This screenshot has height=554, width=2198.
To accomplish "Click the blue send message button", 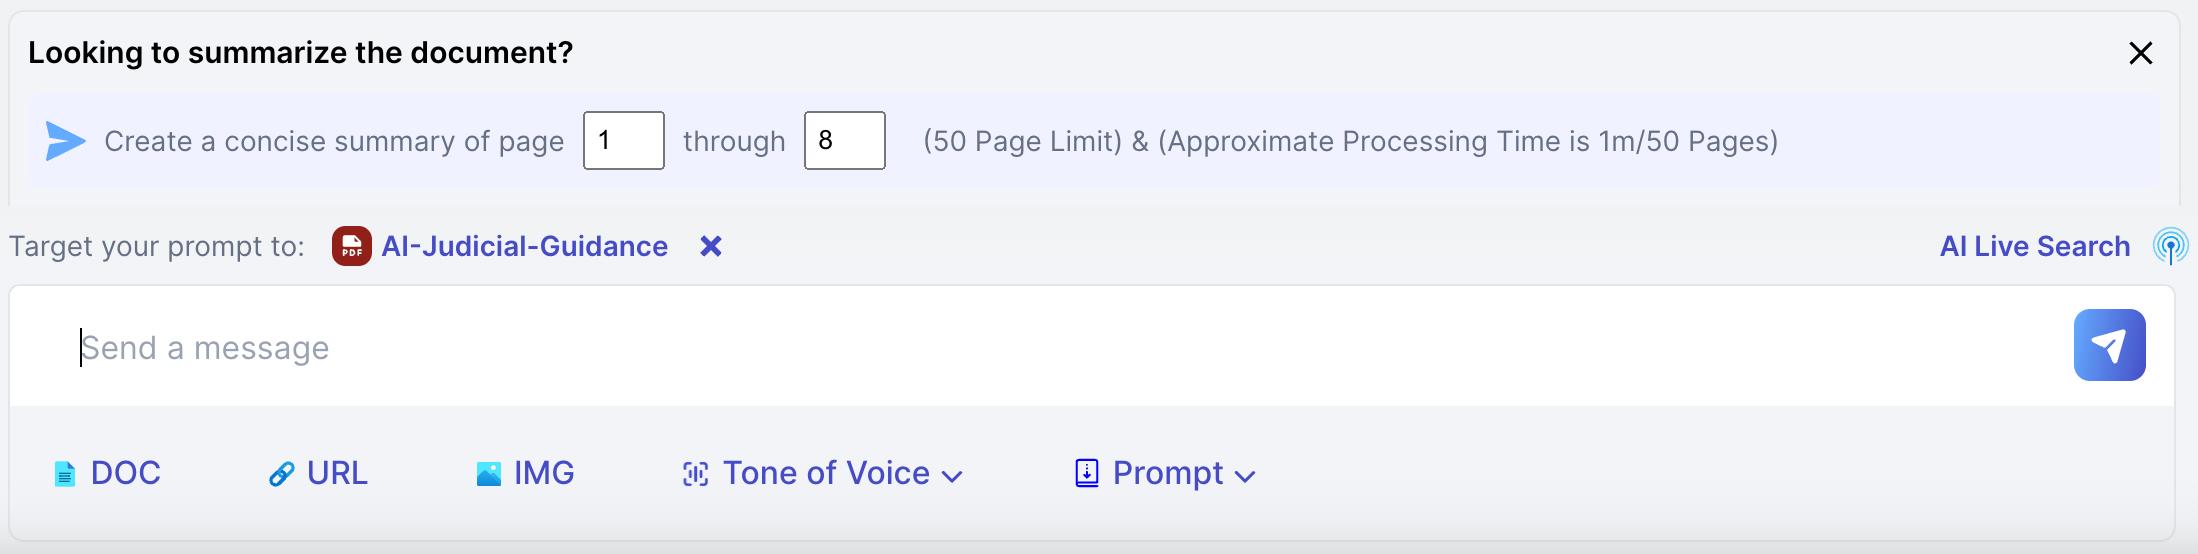I will coord(2109,345).
